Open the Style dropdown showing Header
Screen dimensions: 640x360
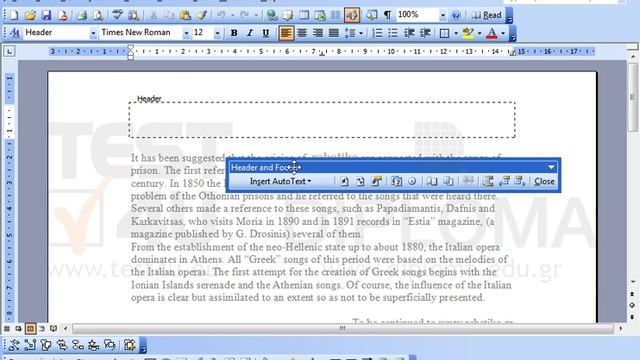pos(93,33)
